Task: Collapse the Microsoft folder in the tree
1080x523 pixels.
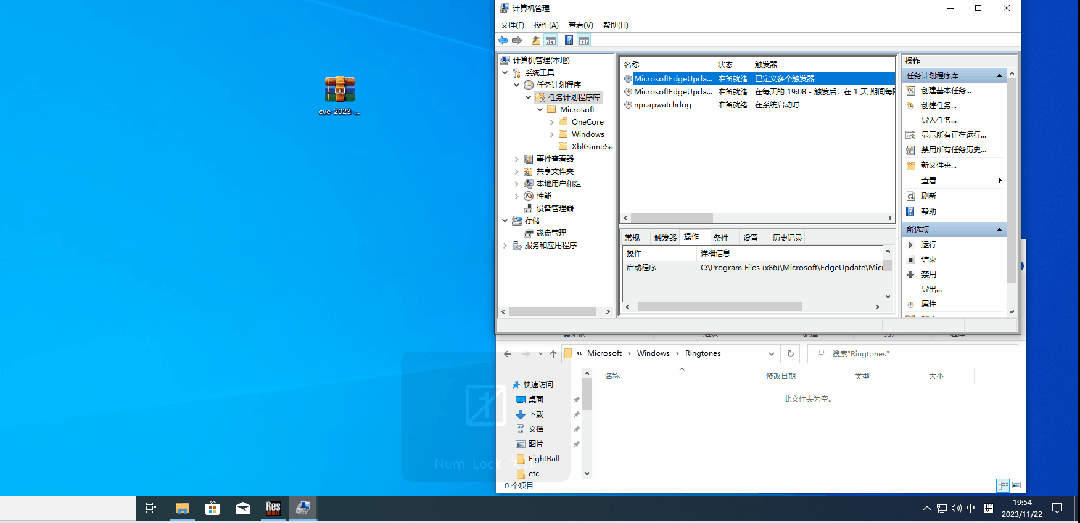Action: (540, 110)
